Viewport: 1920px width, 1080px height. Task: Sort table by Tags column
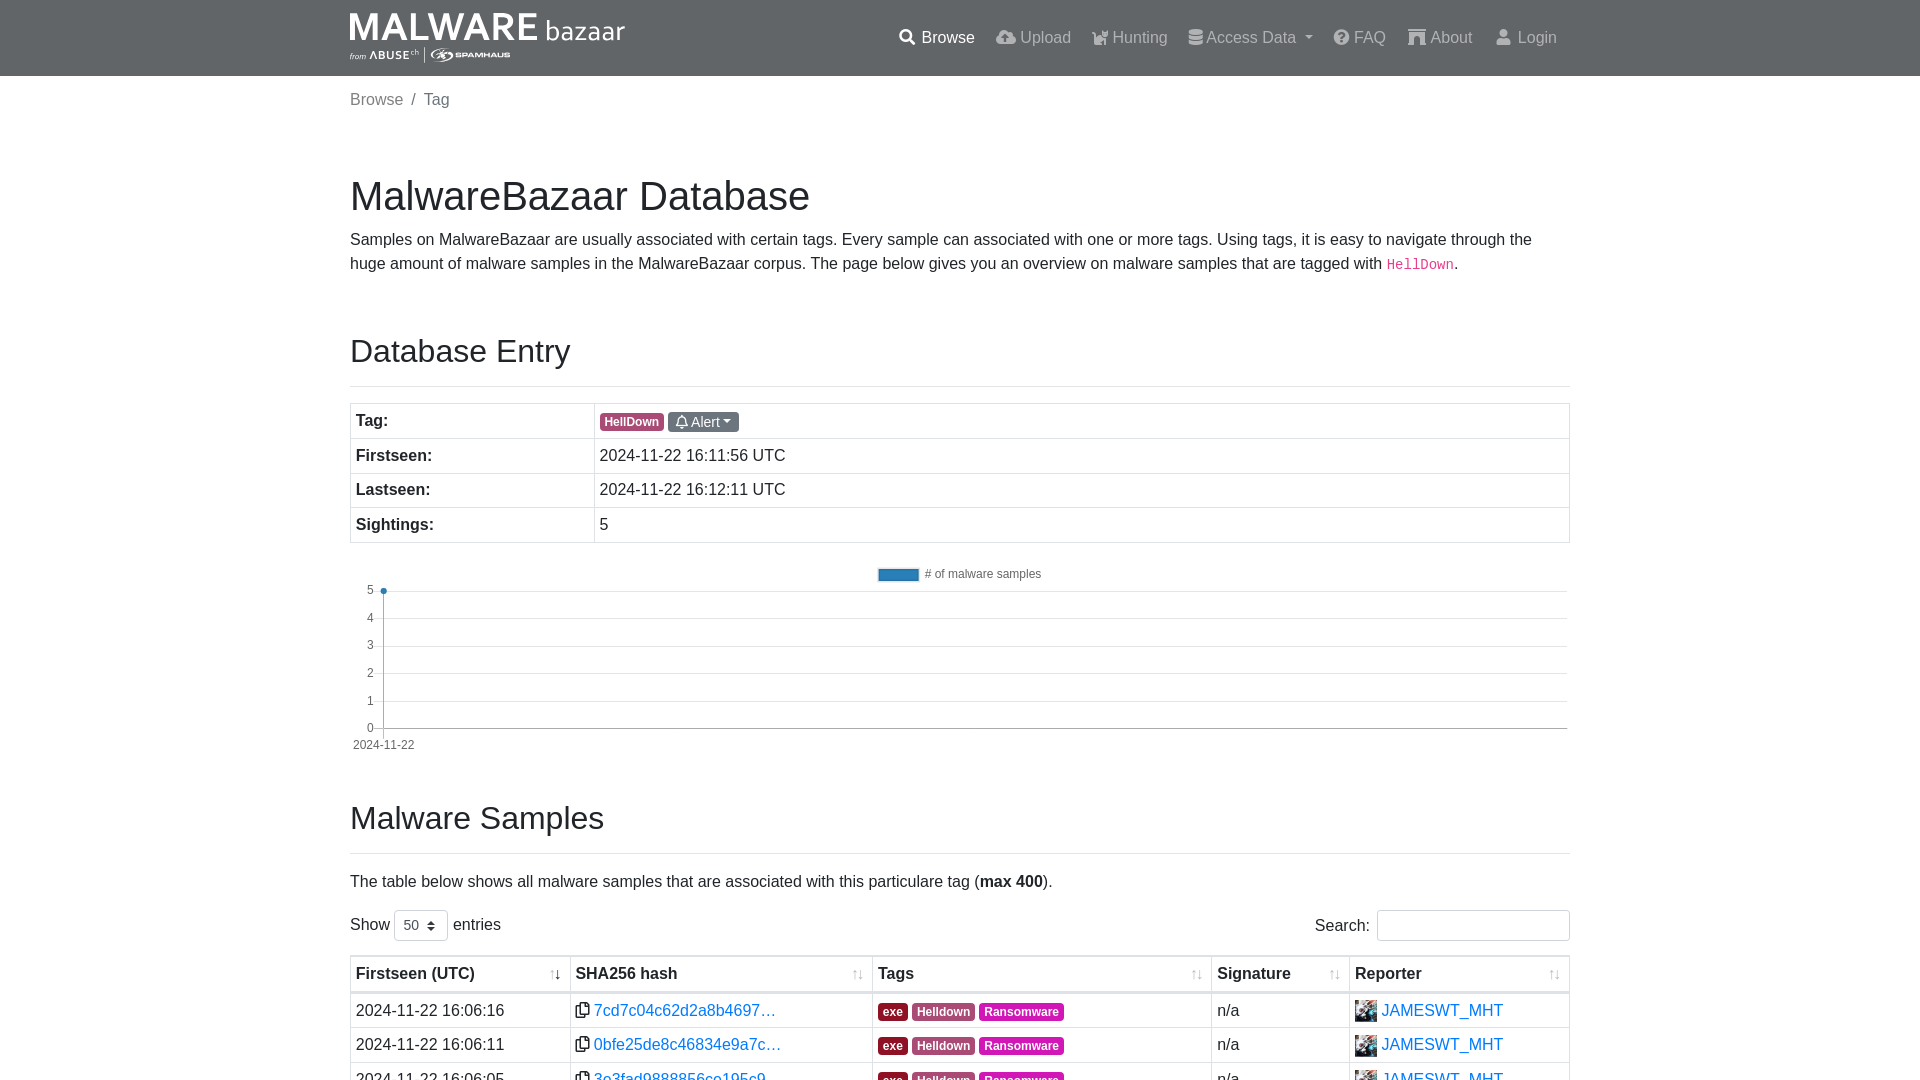tap(1041, 974)
